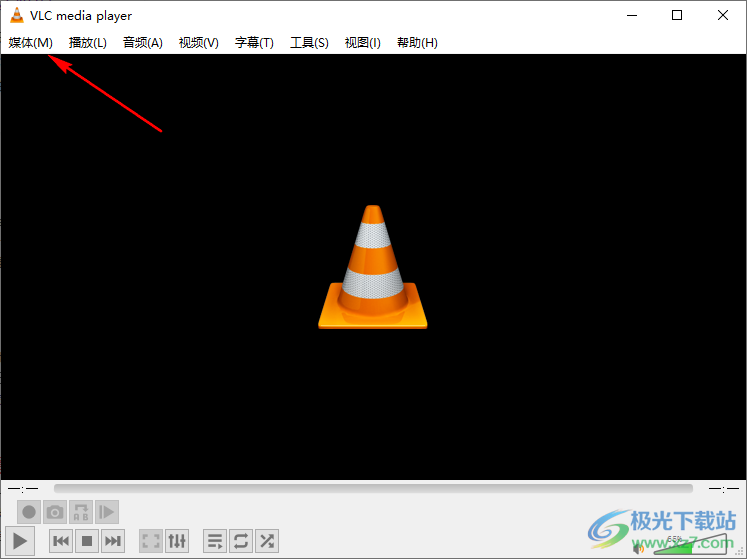
Task: Toggle the A-B loop button
Action: 81,512
